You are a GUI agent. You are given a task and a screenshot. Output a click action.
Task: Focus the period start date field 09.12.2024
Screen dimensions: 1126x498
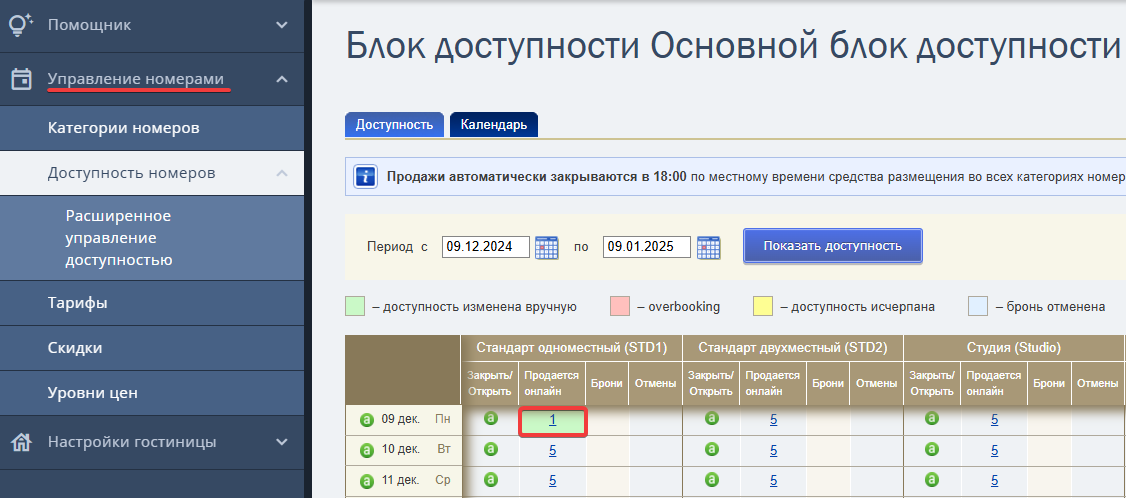pos(485,246)
